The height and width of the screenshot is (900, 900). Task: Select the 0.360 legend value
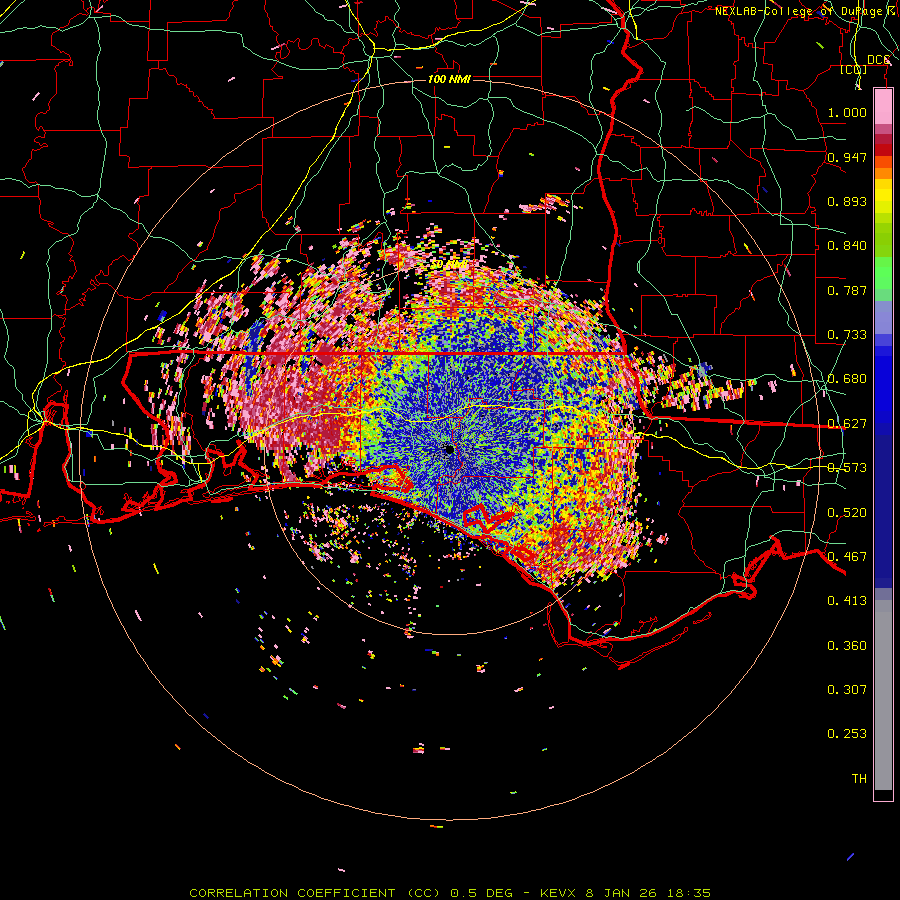847,646
